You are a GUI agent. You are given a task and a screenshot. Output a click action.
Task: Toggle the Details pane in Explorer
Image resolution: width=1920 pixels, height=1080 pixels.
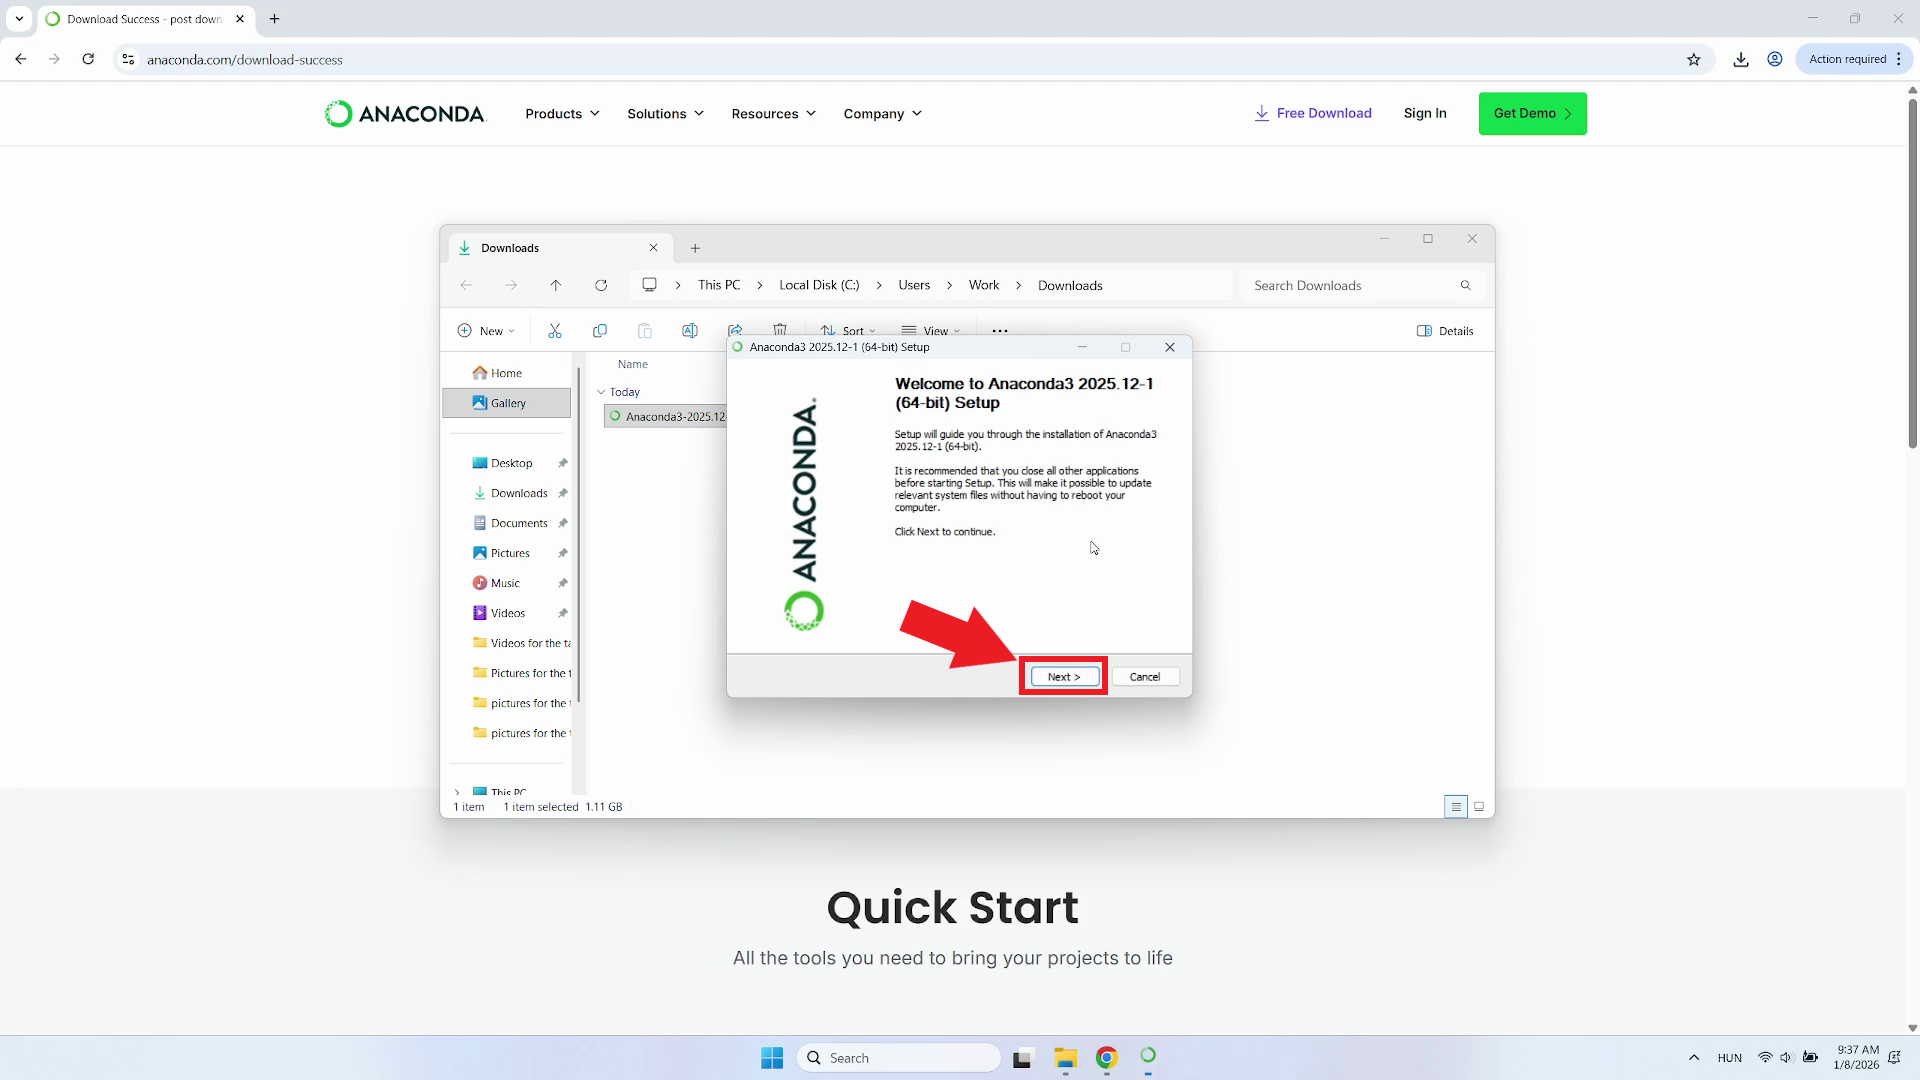(1444, 331)
